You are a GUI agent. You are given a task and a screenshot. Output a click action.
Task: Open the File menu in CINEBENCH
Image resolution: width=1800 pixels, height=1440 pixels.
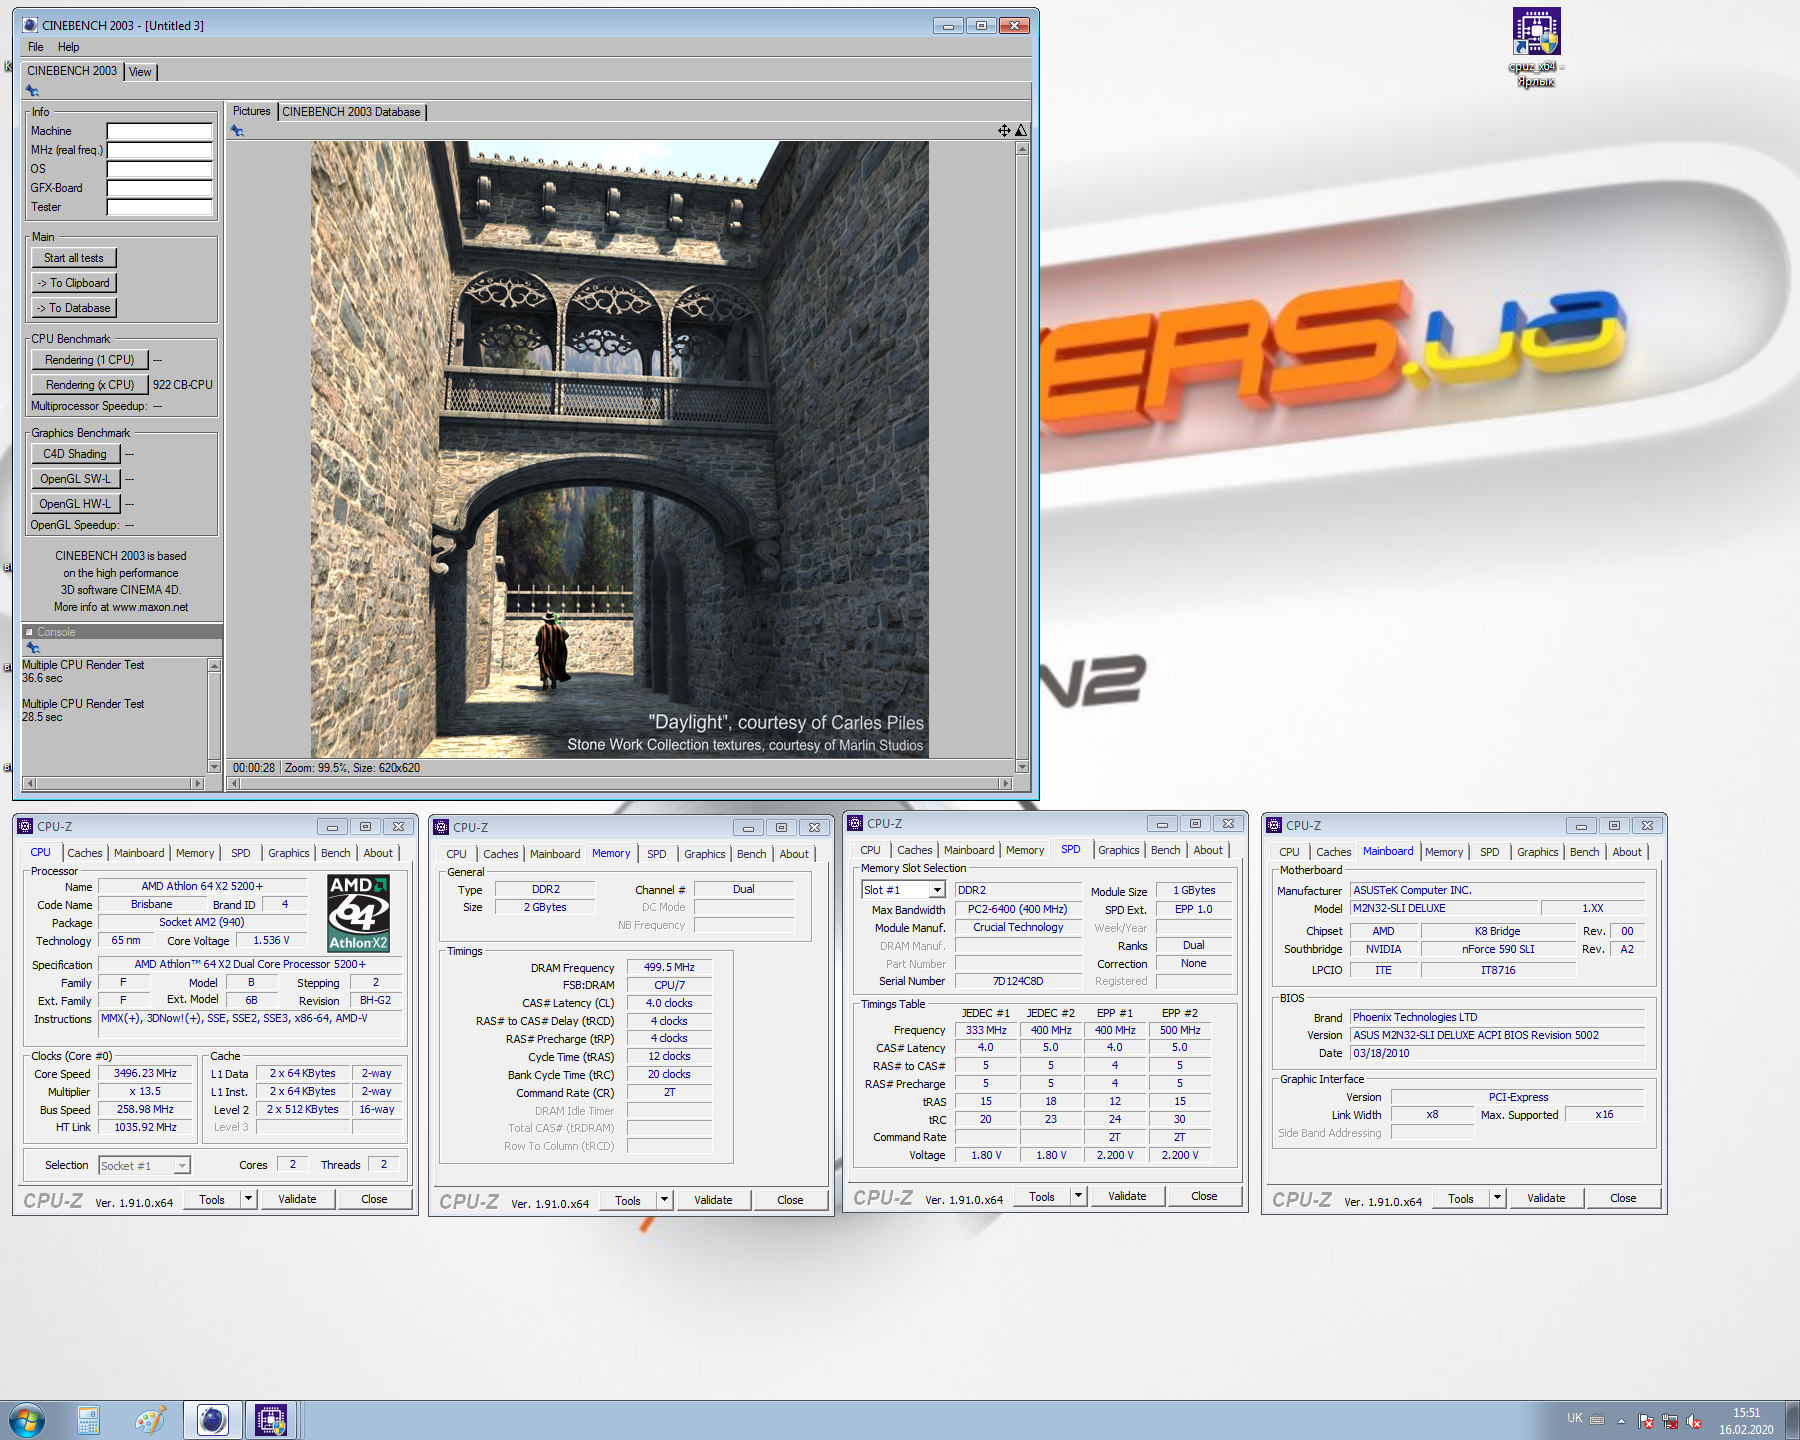(x=36, y=47)
